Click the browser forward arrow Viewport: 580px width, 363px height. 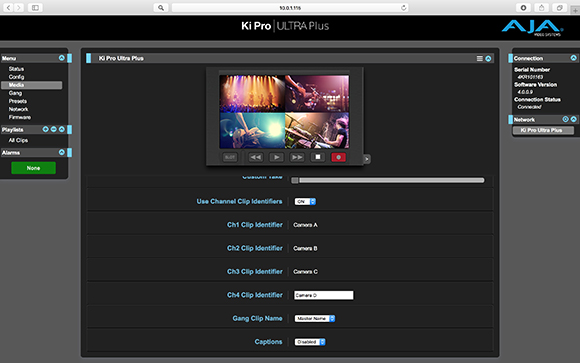click(19, 7)
